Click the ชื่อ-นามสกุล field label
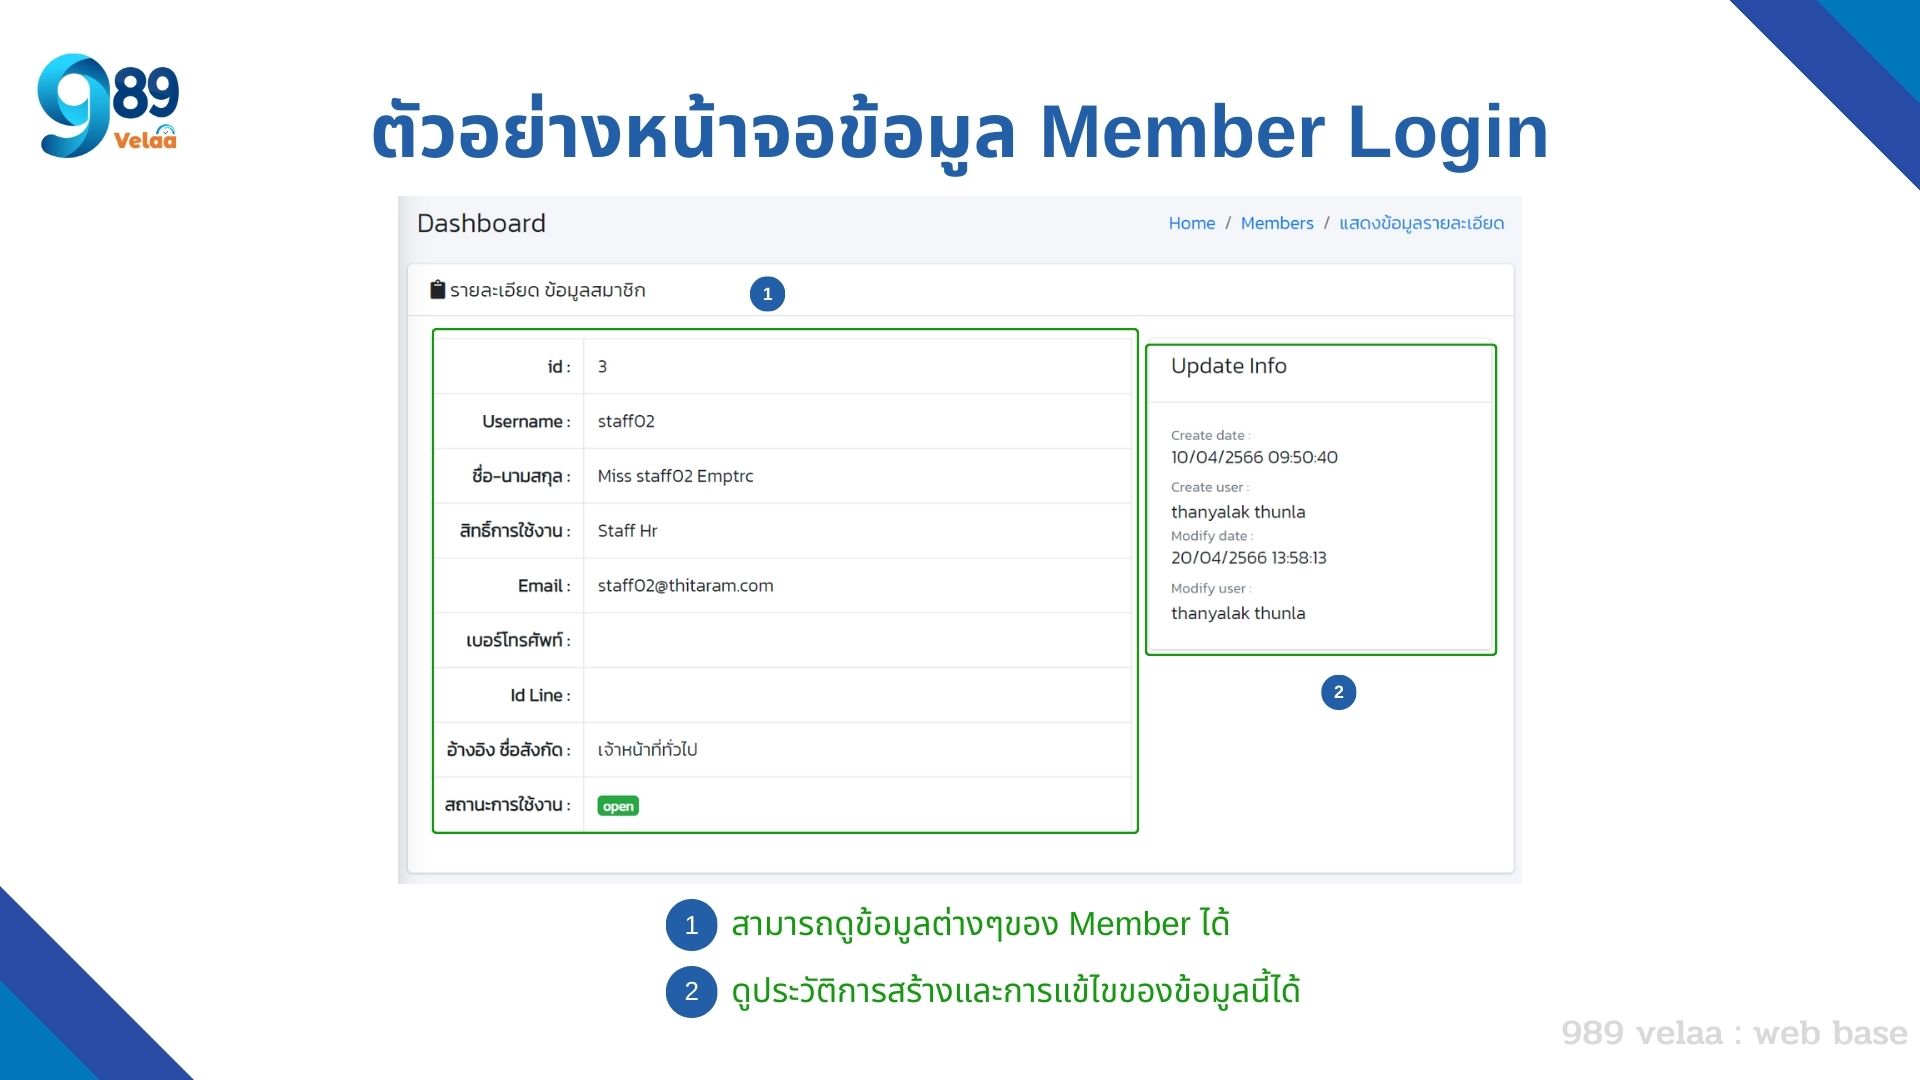 click(x=521, y=476)
